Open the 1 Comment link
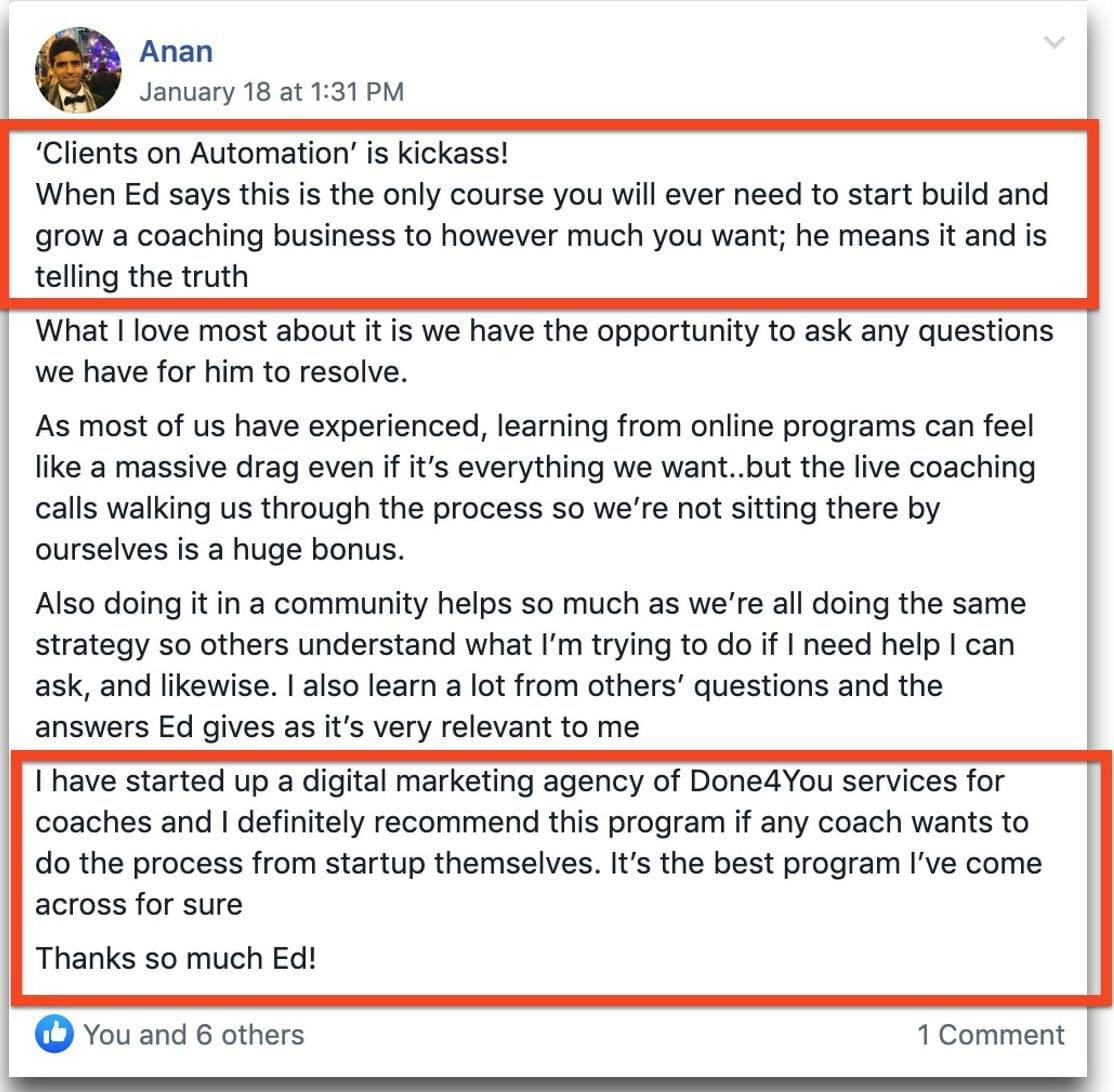Image resolution: width=1114 pixels, height=1092 pixels. (990, 1034)
